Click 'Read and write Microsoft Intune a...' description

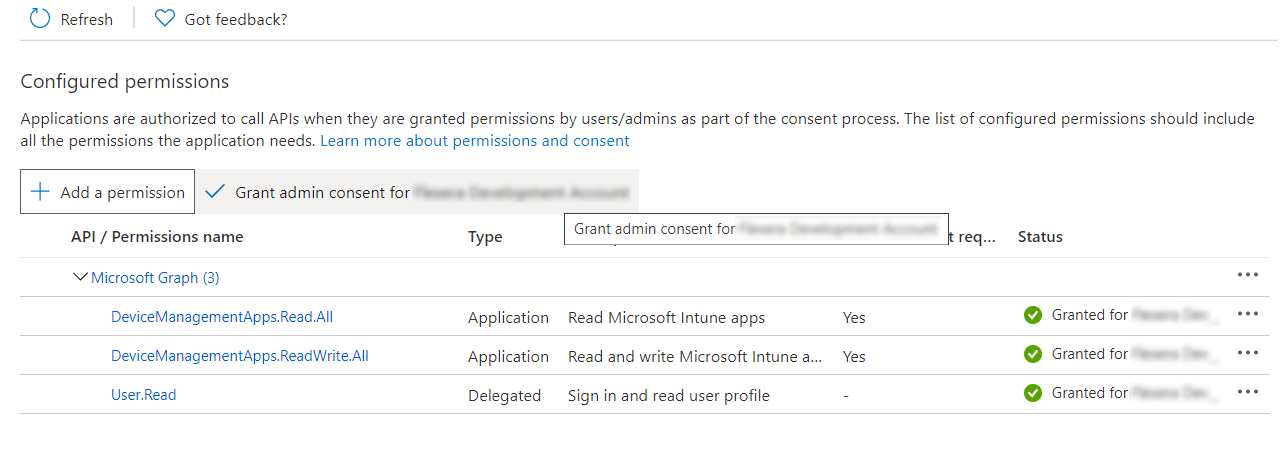click(695, 357)
